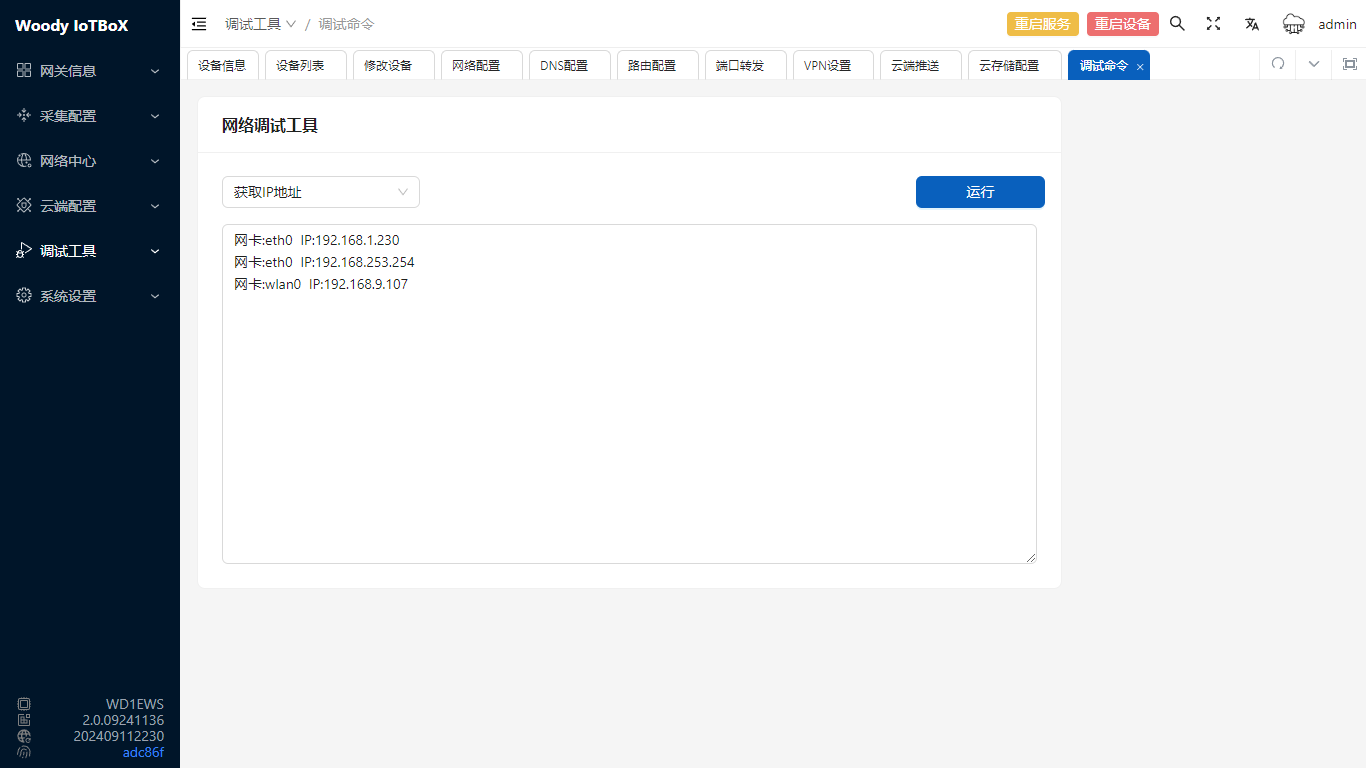The image size is (1366, 768).
Task: Expand the 网络中心 sidebar menu
Action: pyautogui.click(x=89, y=161)
